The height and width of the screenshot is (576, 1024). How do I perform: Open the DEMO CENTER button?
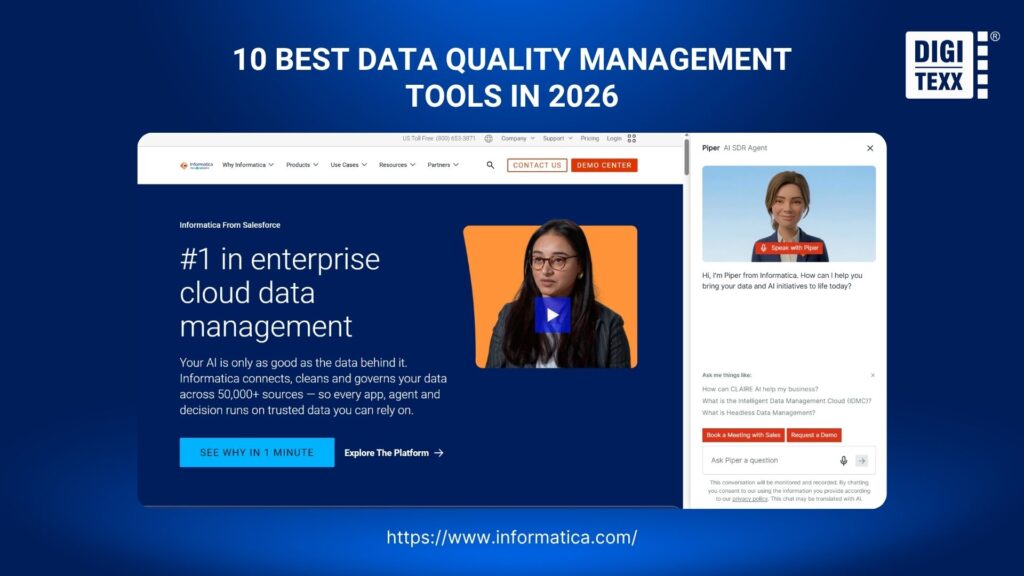[x=604, y=165]
